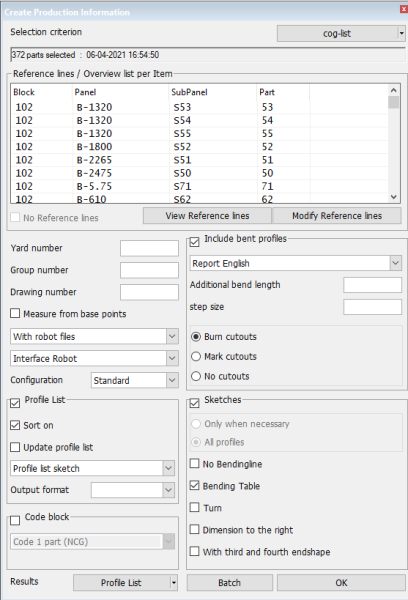Select Mark cutouts radio option
This screenshot has height=600, width=408.
(x=196, y=356)
